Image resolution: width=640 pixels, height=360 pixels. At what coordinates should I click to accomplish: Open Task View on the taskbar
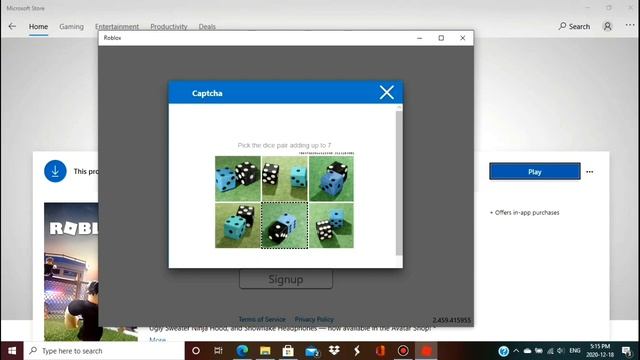[218, 351]
